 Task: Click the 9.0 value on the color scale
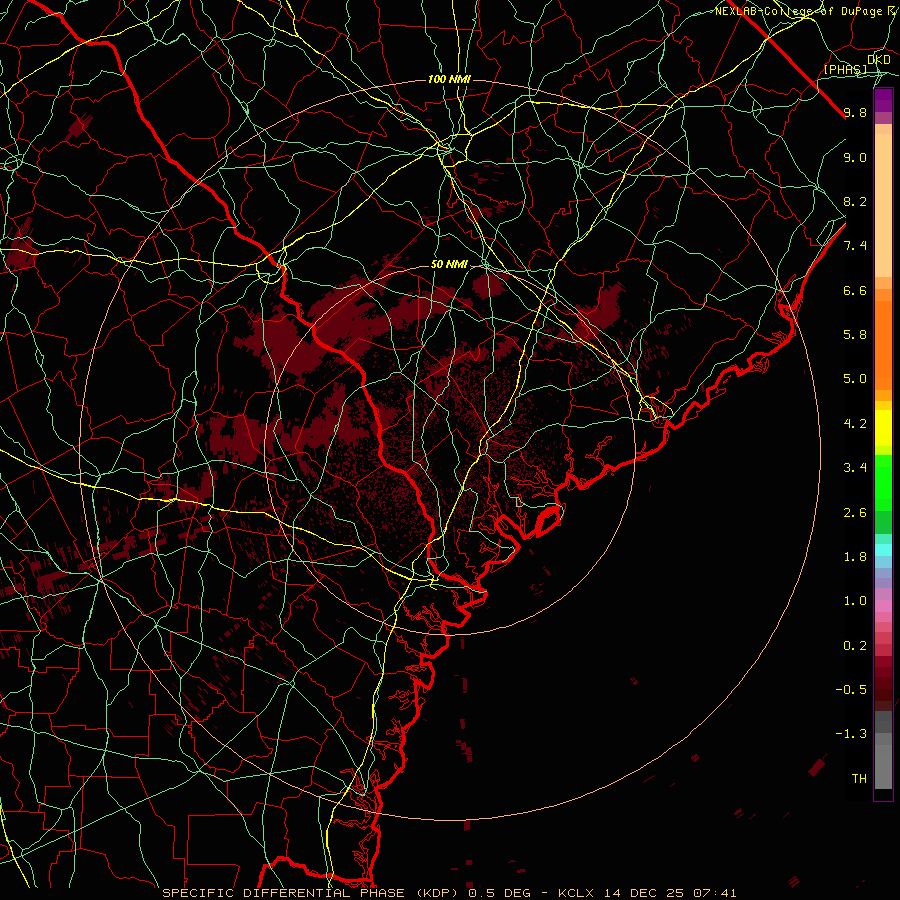pos(855,157)
